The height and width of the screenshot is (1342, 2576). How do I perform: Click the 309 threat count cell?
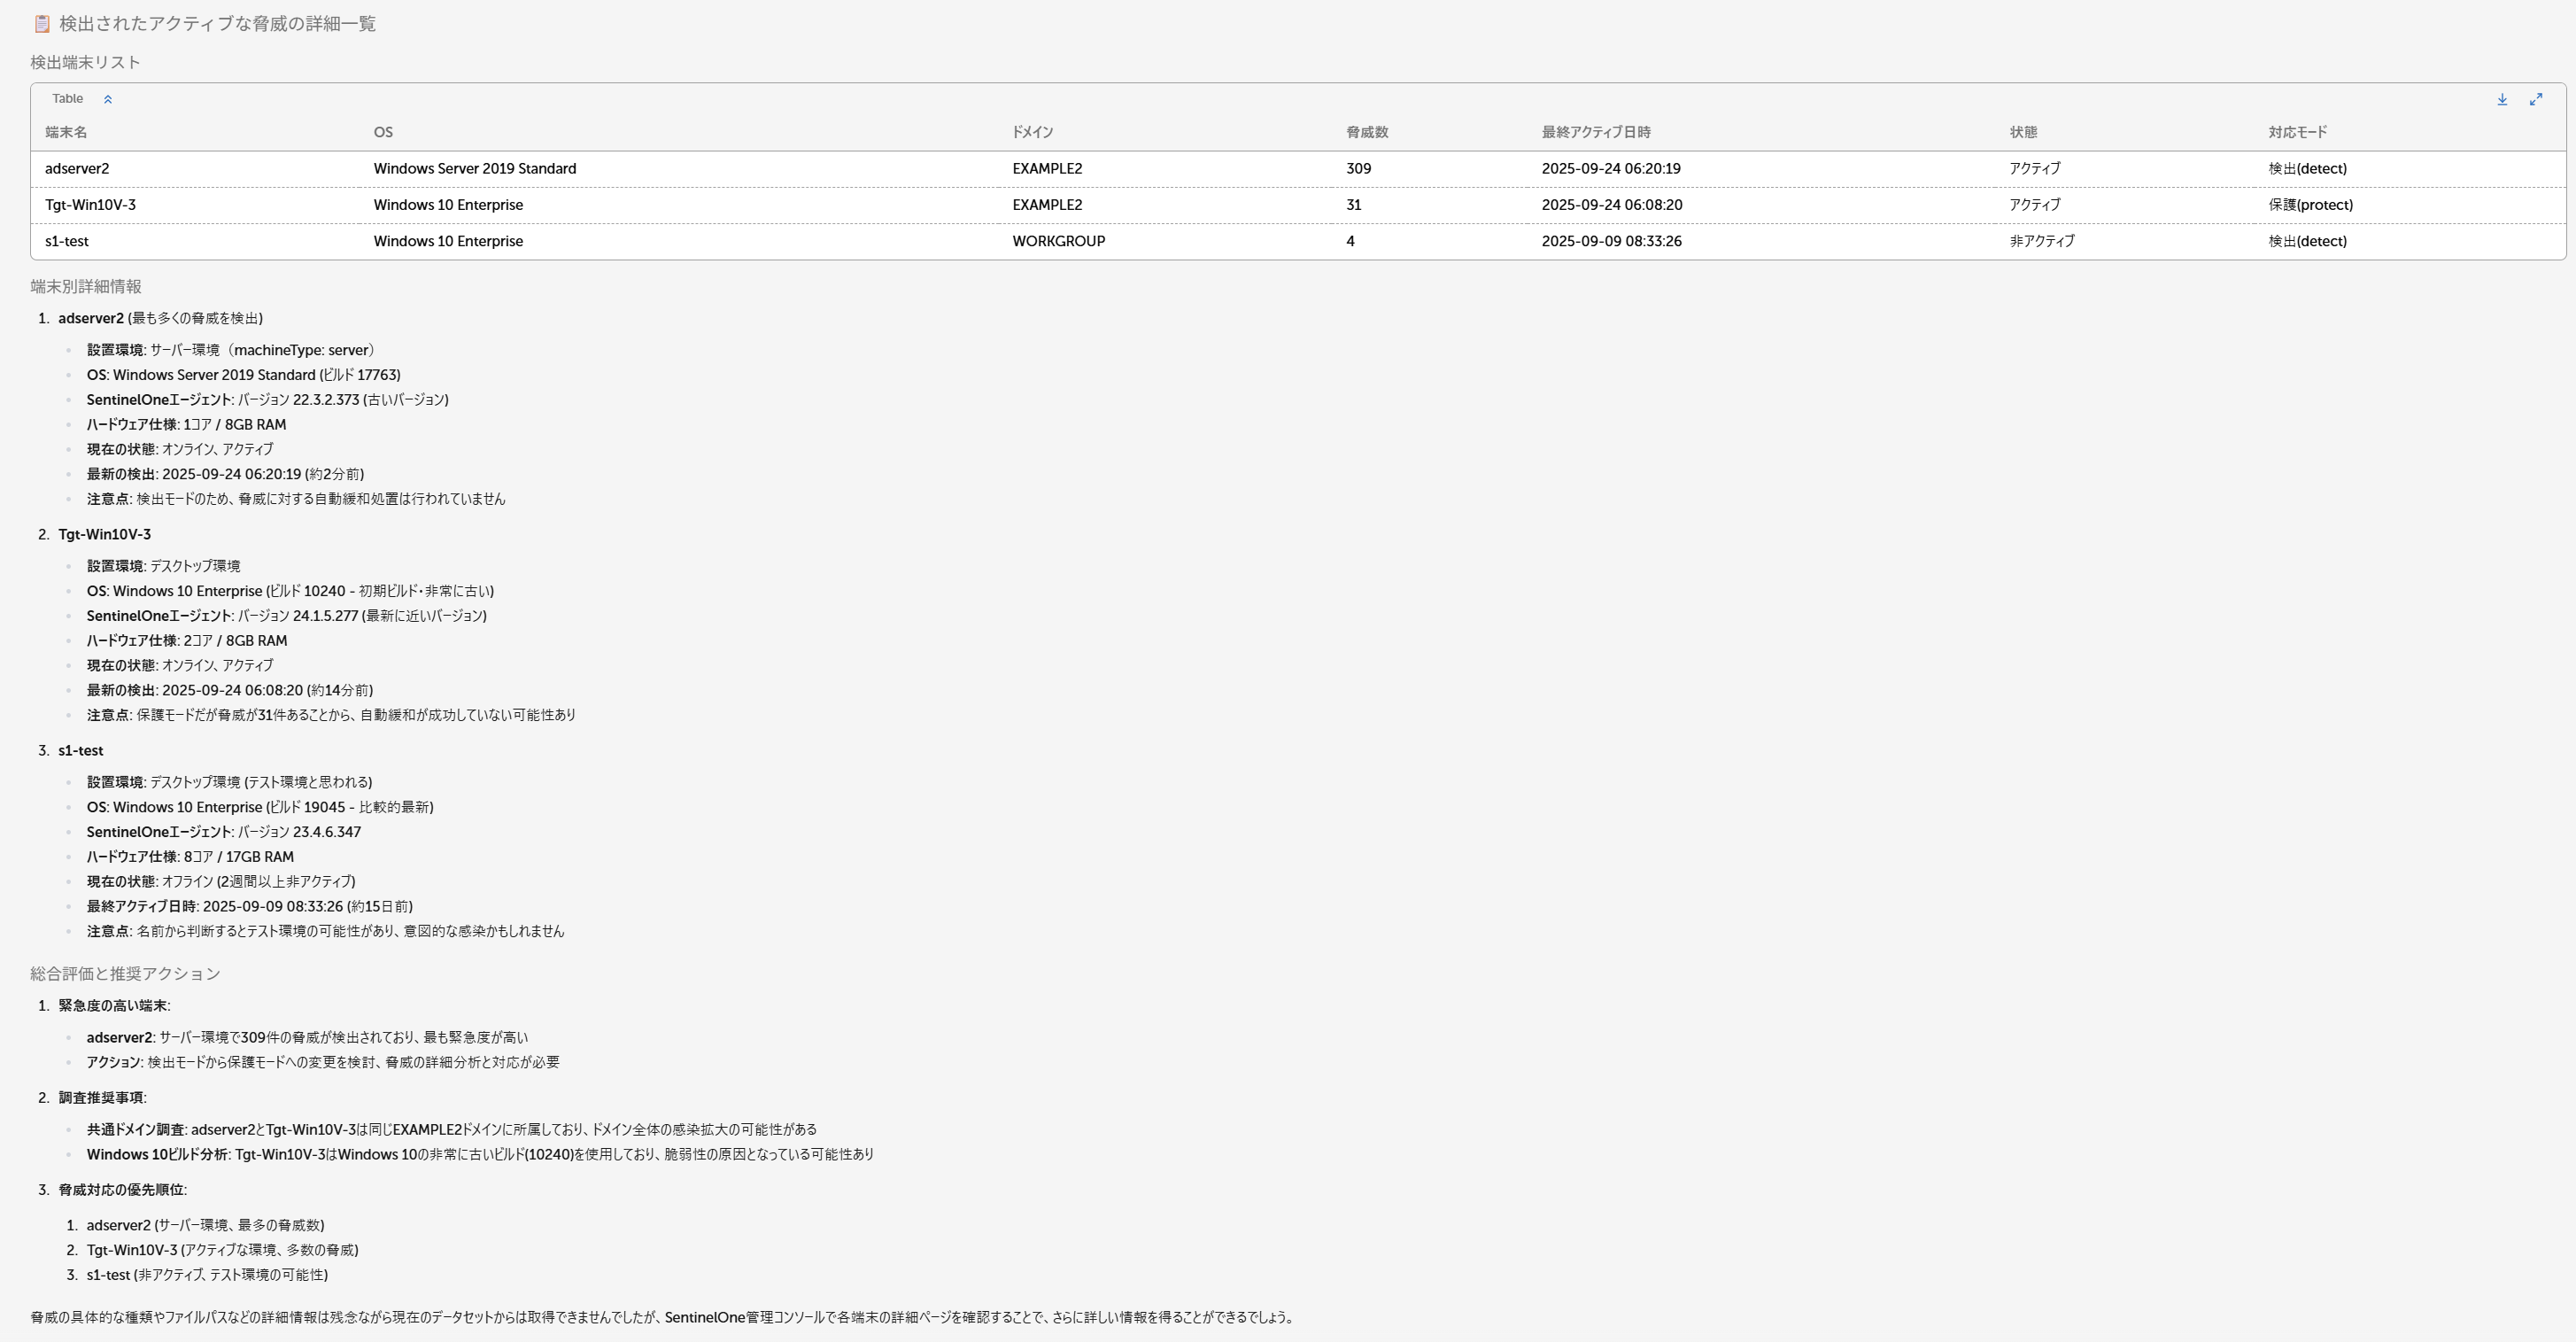coord(1358,169)
